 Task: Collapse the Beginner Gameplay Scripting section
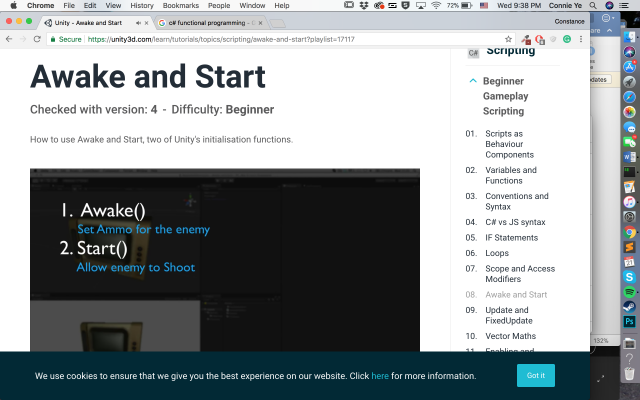[x=473, y=81]
